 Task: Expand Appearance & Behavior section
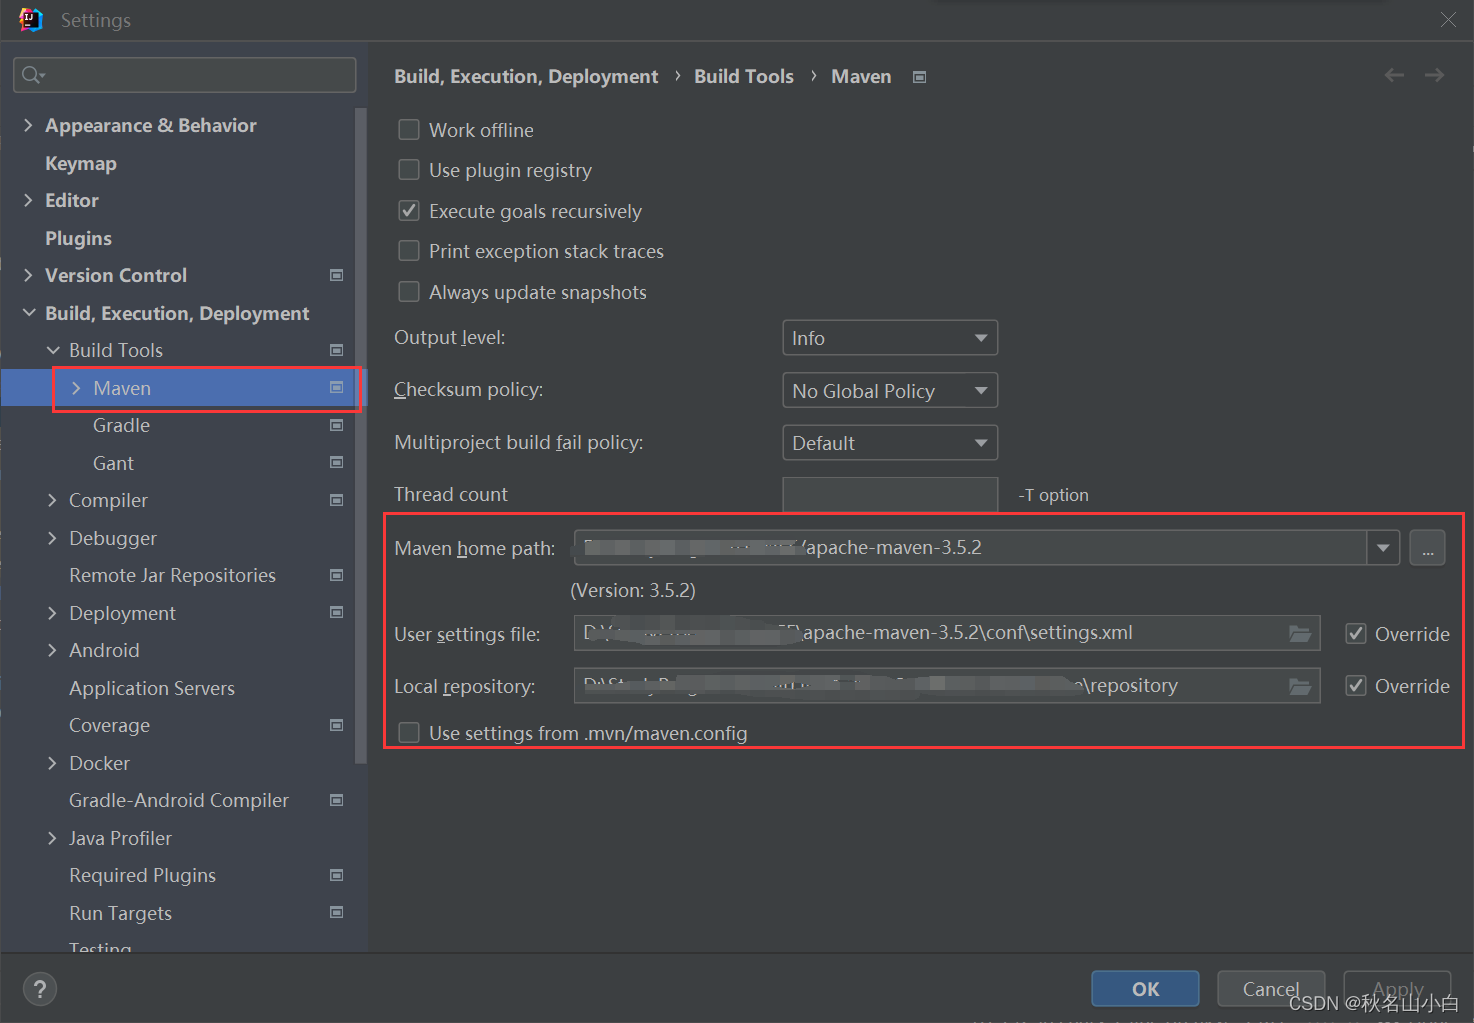[28, 125]
